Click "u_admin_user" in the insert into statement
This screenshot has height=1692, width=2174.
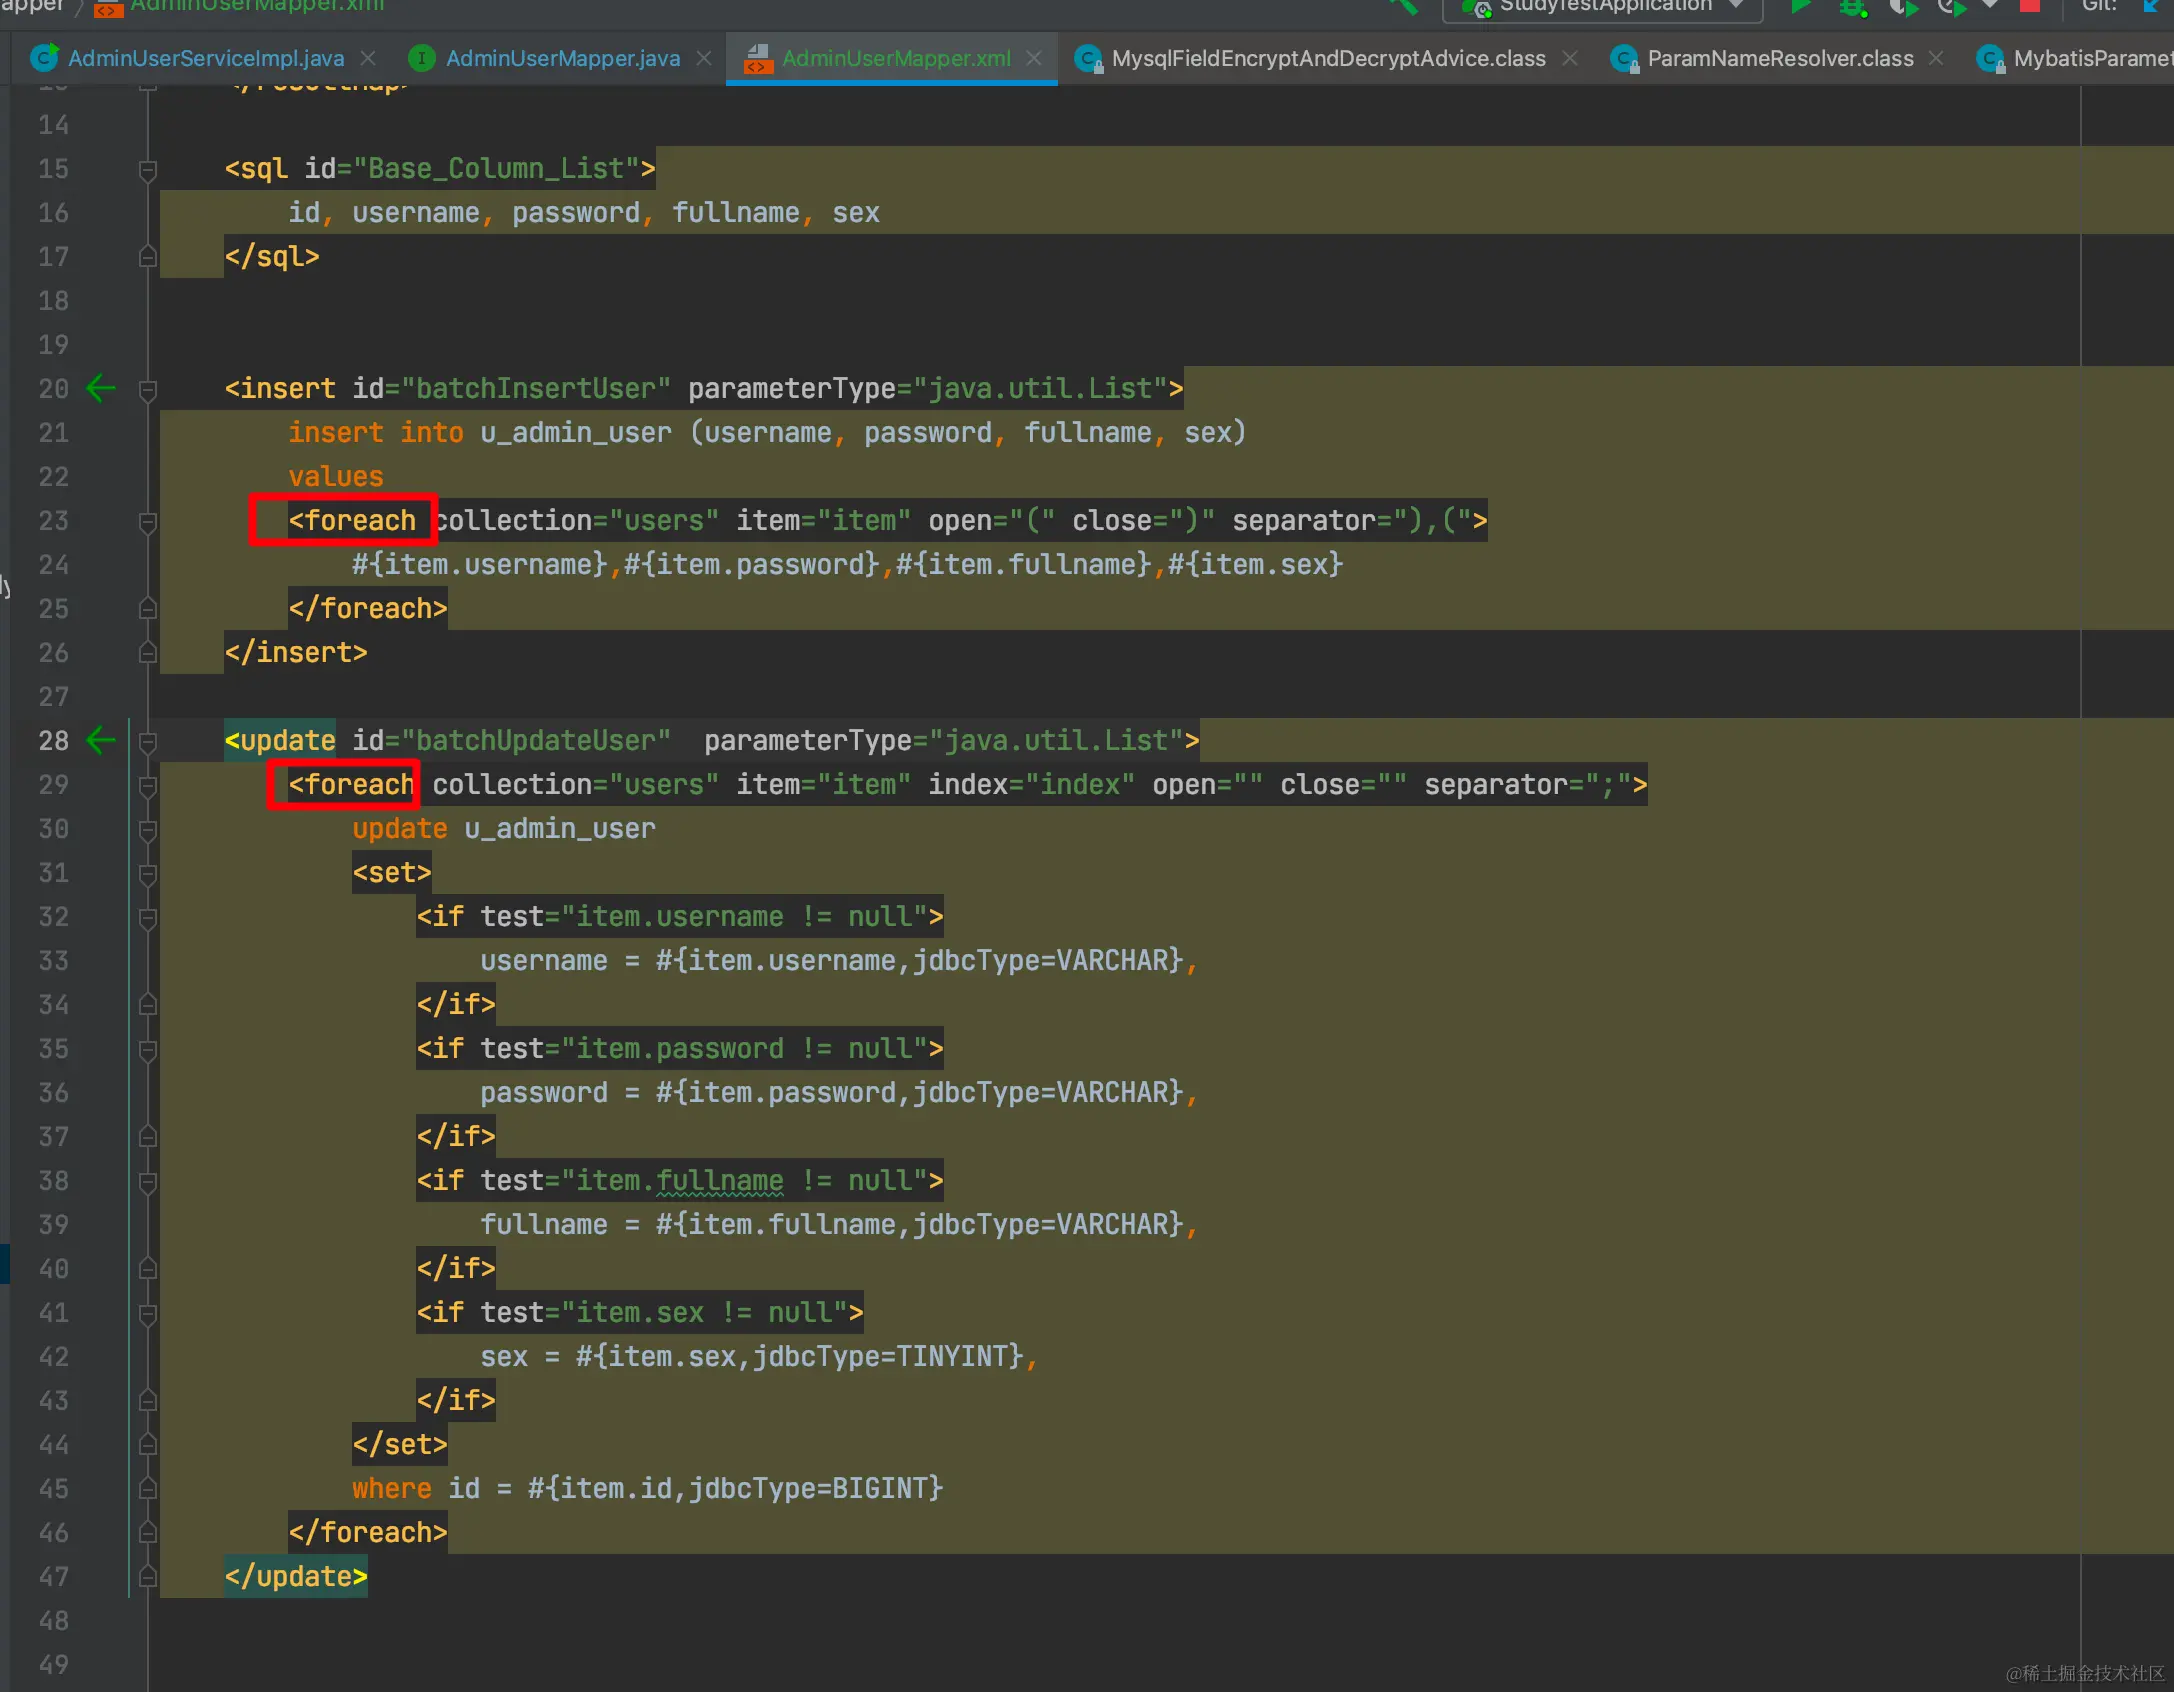coord(576,432)
